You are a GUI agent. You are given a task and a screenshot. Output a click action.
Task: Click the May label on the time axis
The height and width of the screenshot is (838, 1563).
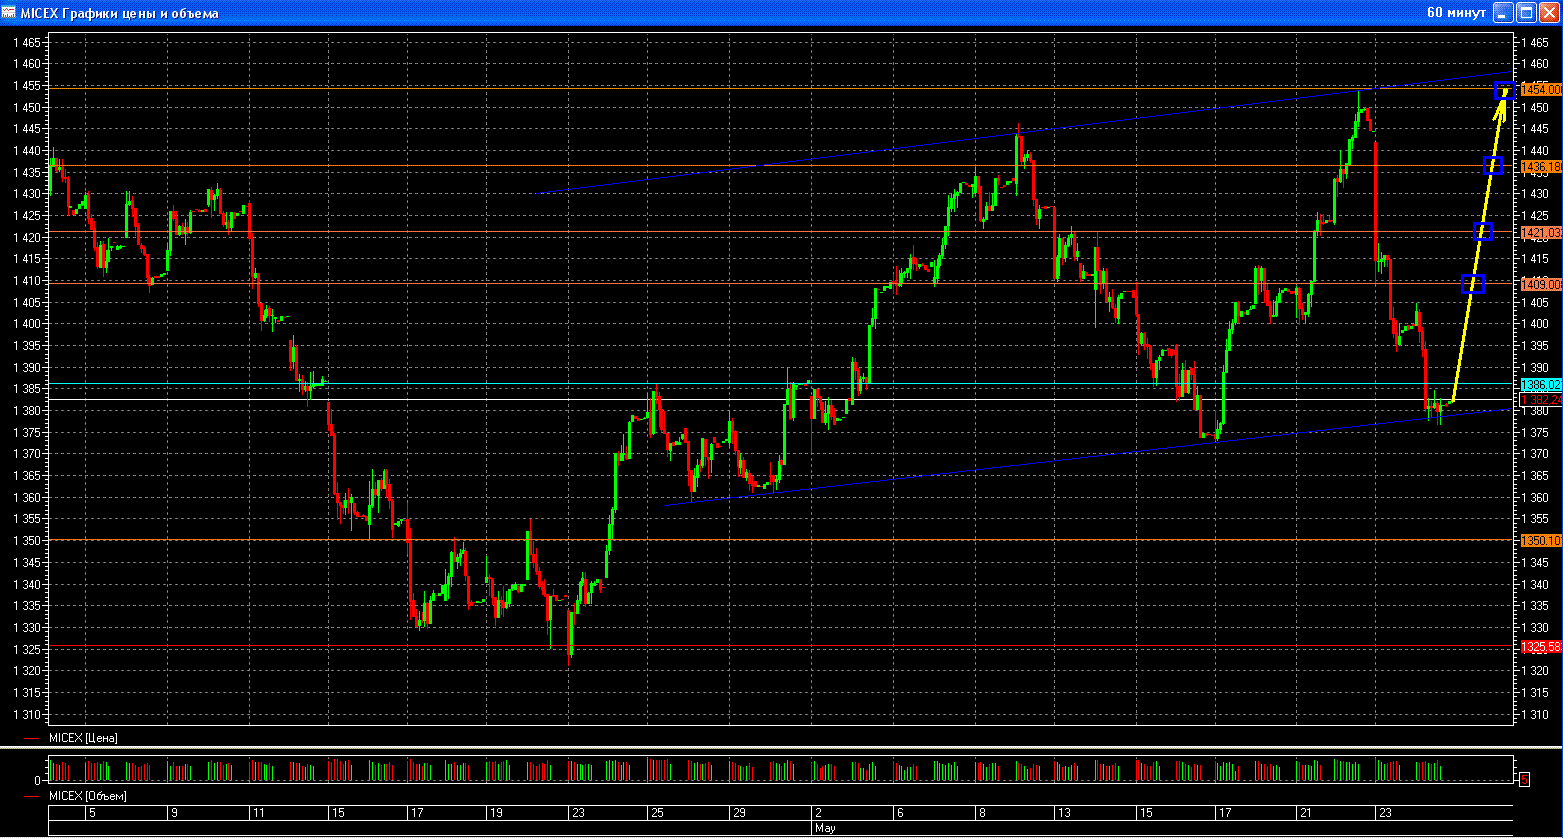click(824, 829)
